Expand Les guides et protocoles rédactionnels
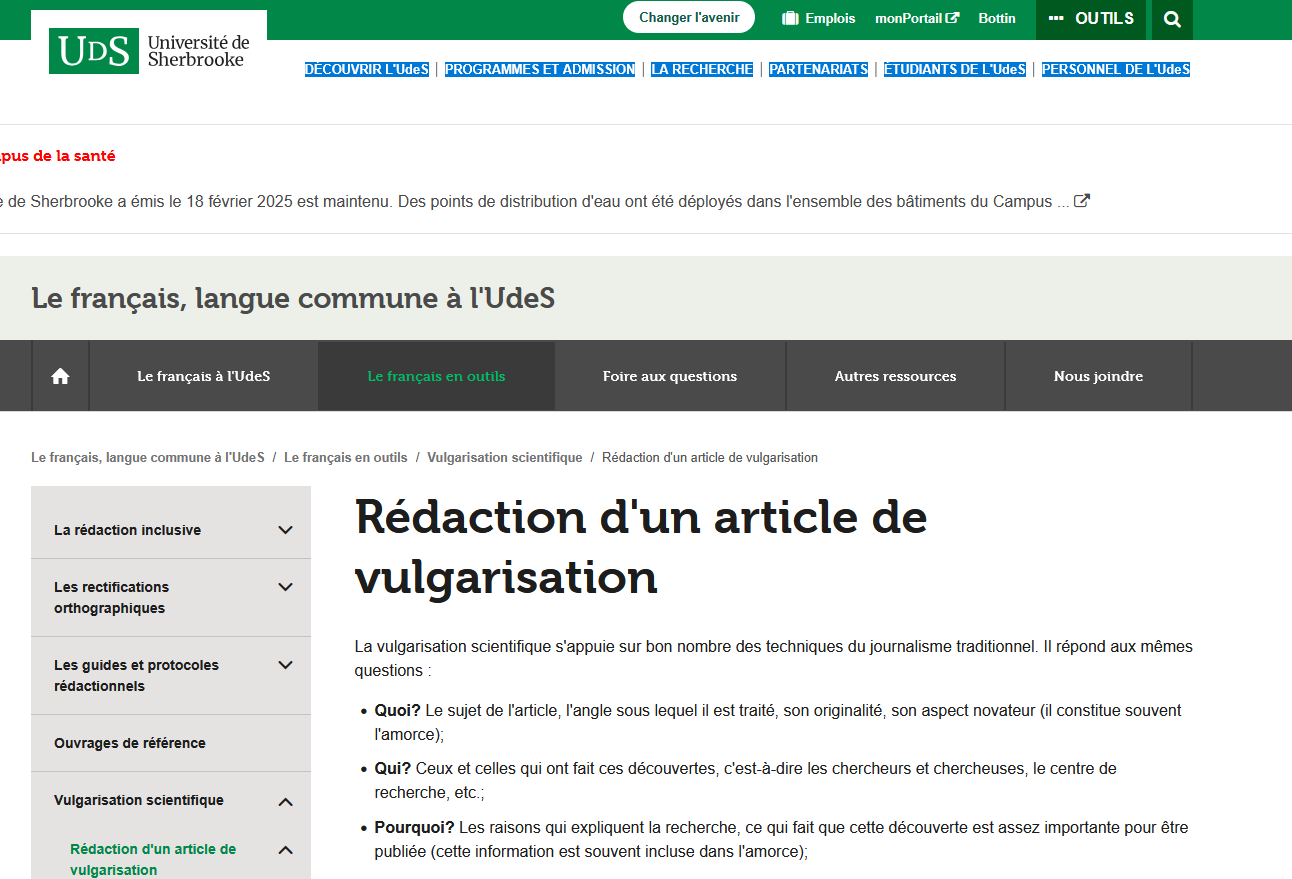Viewport: 1292px width, 879px height. click(285, 665)
